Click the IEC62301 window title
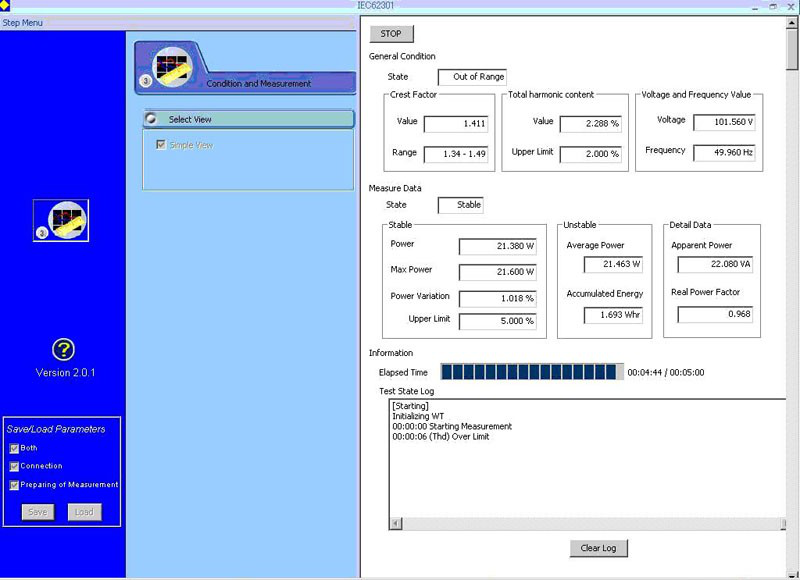The height and width of the screenshot is (580, 800). (x=376, y=5)
